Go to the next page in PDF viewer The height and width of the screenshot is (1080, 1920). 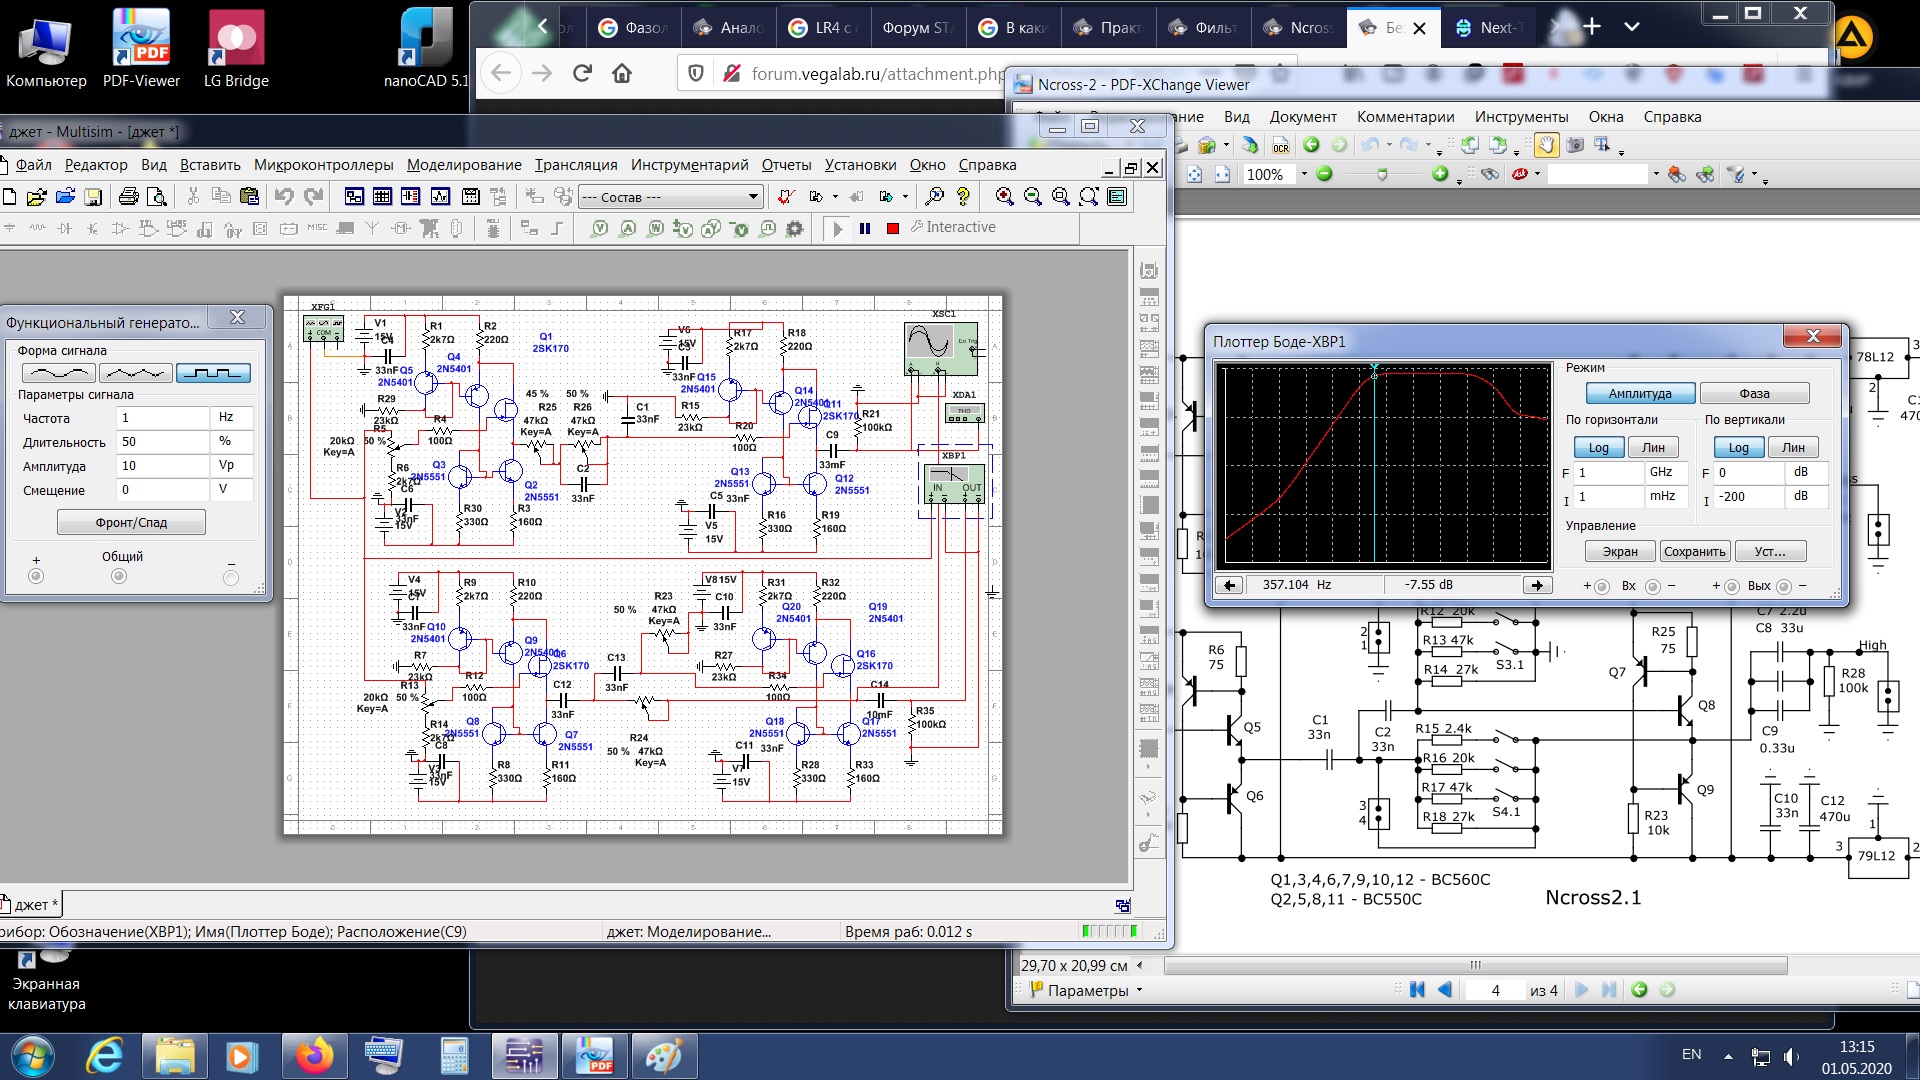[1581, 990]
